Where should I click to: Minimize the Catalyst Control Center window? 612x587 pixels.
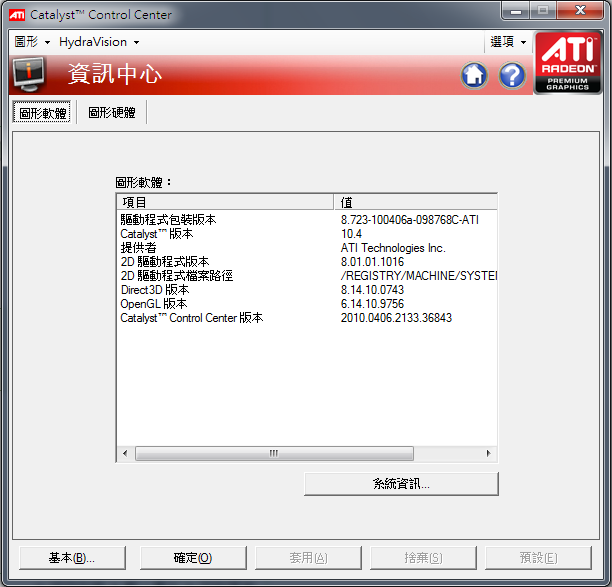click(x=516, y=11)
